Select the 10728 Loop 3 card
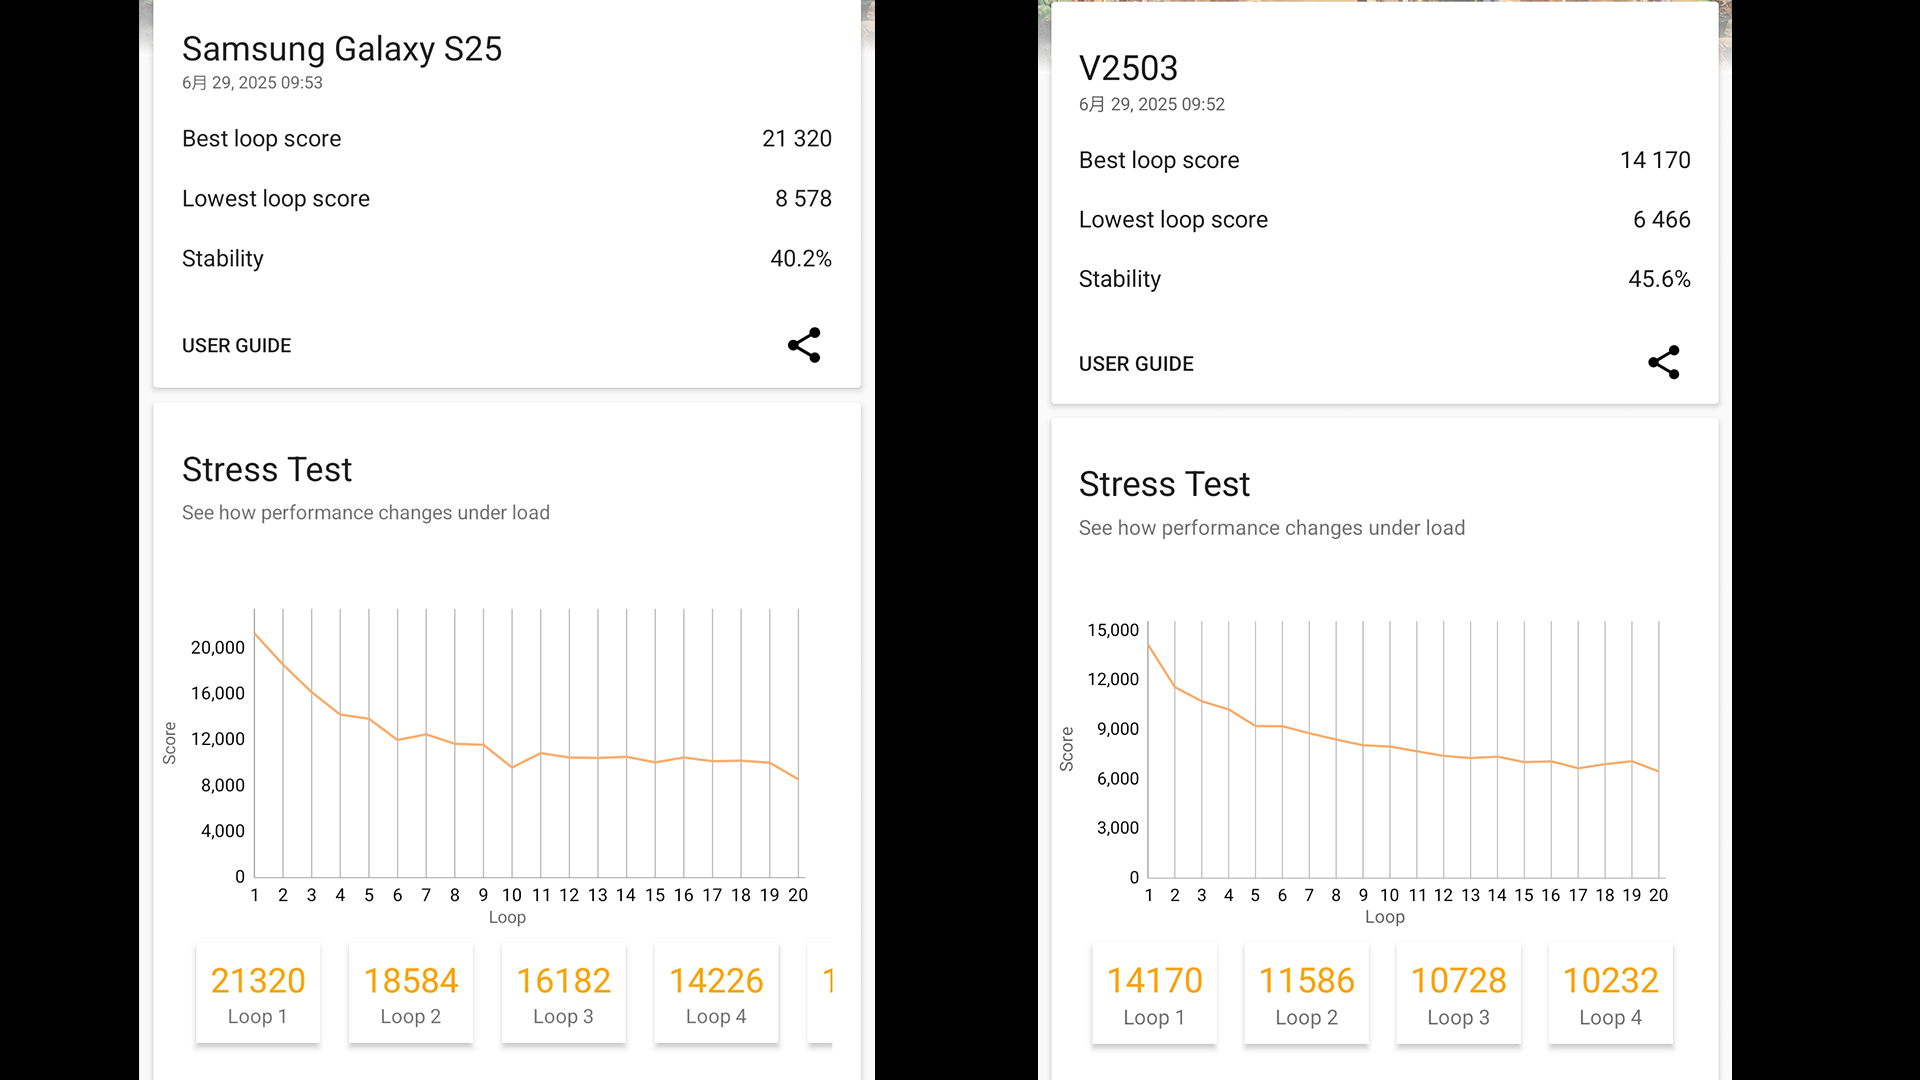Viewport: 1920px width, 1080px height. click(1458, 994)
